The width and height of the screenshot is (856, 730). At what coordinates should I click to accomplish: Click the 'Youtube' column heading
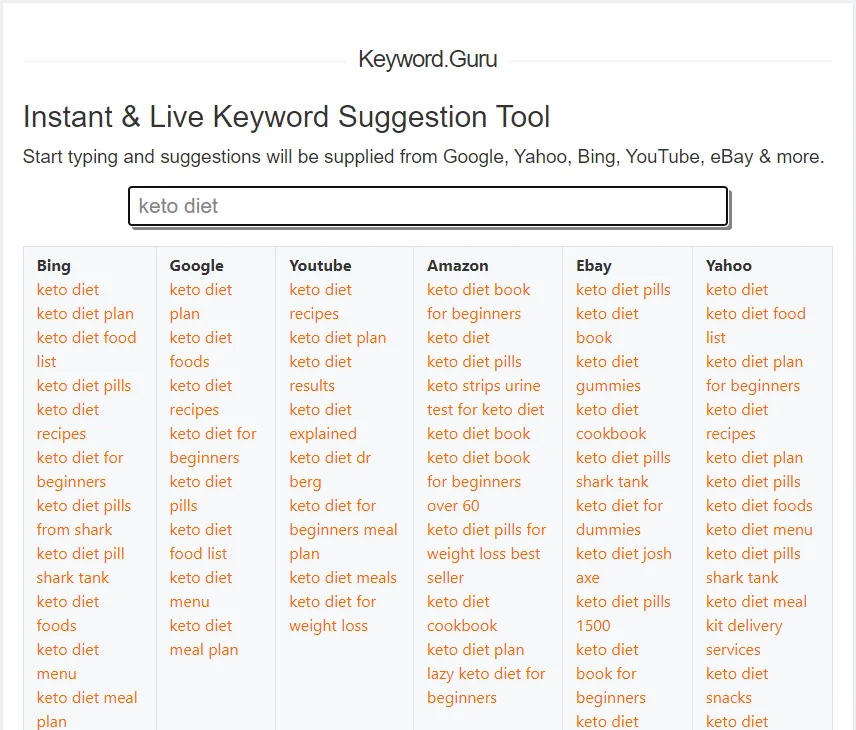pyautogui.click(x=320, y=265)
